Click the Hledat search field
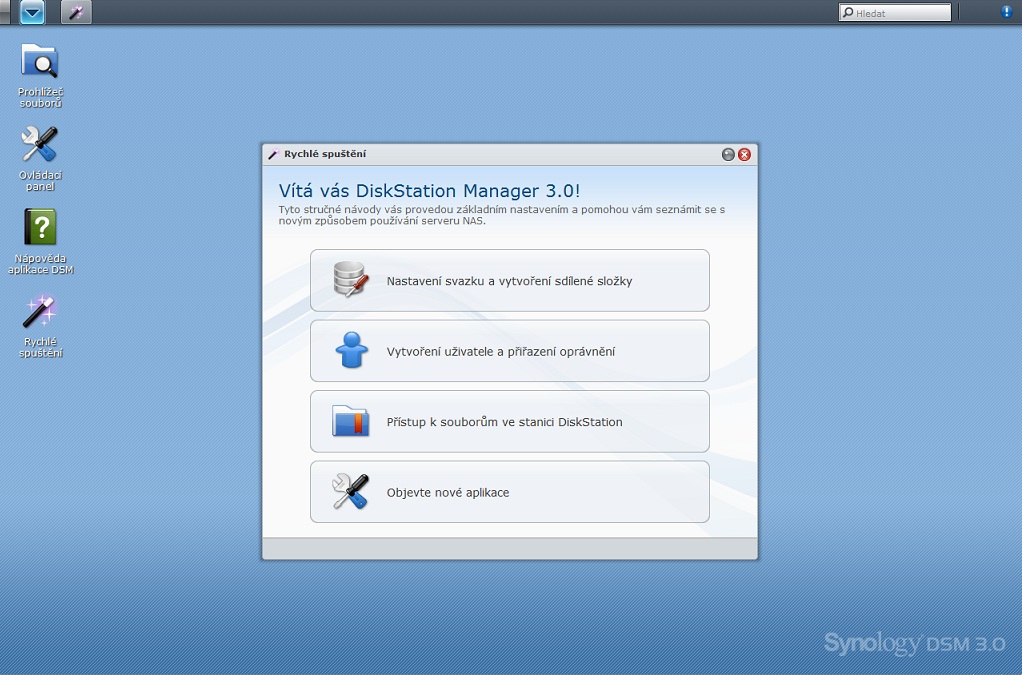This screenshot has height=675, width=1022. [900, 13]
